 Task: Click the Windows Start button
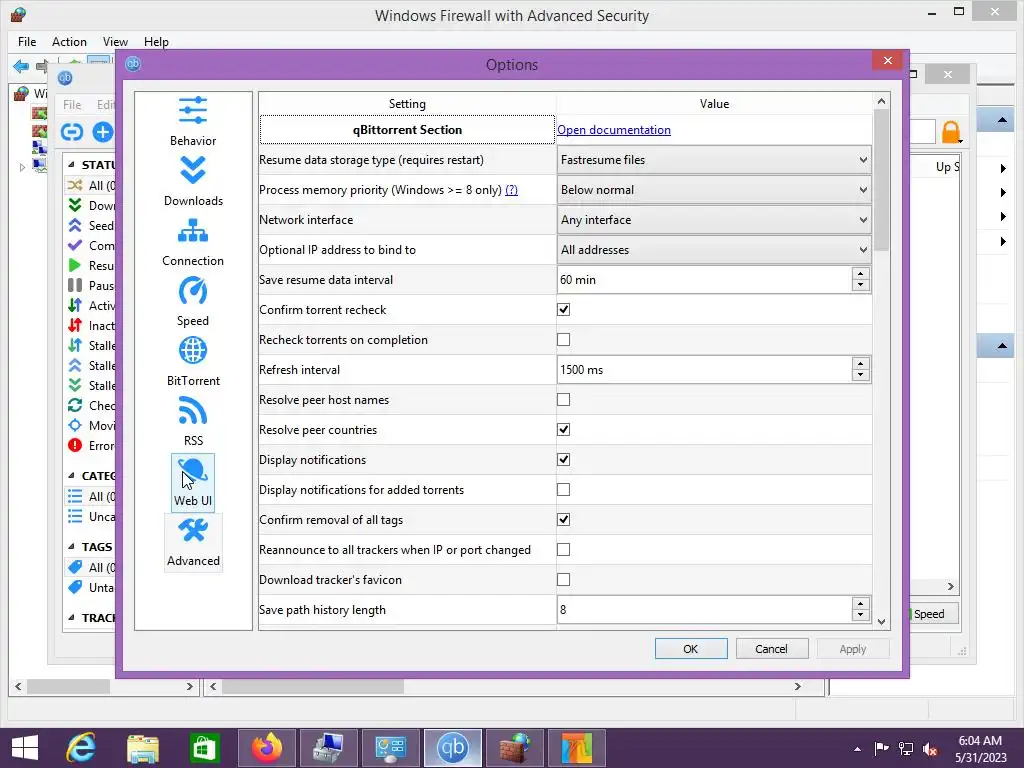point(25,748)
